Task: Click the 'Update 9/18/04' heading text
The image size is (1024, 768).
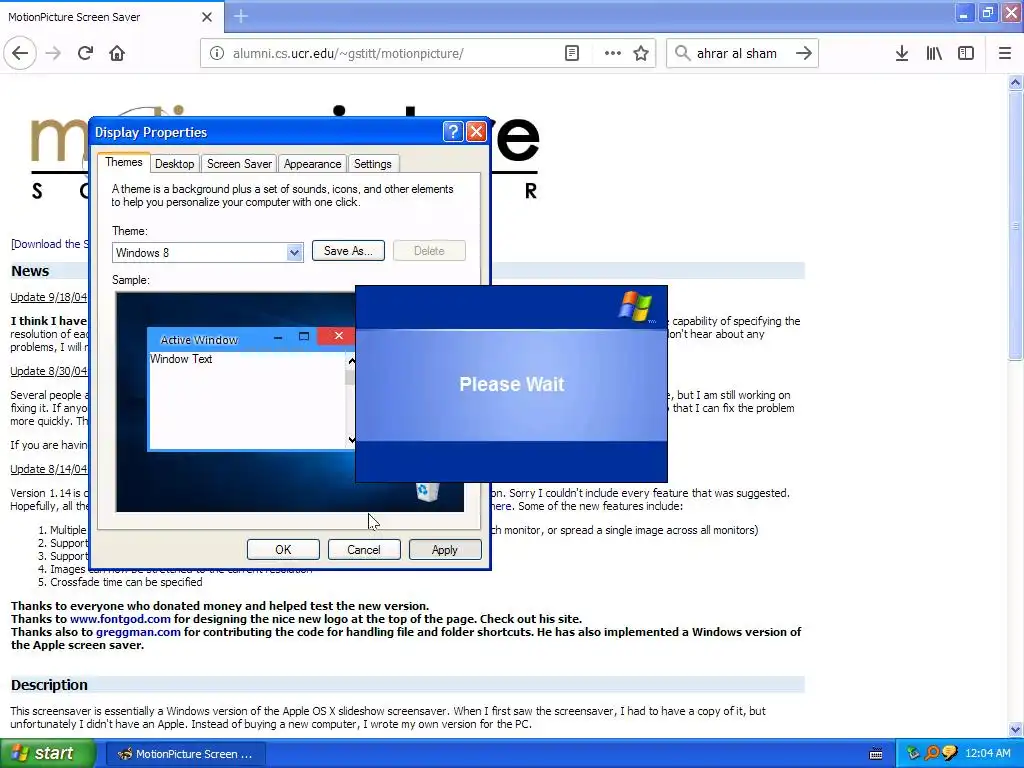Action: coord(49,297)
